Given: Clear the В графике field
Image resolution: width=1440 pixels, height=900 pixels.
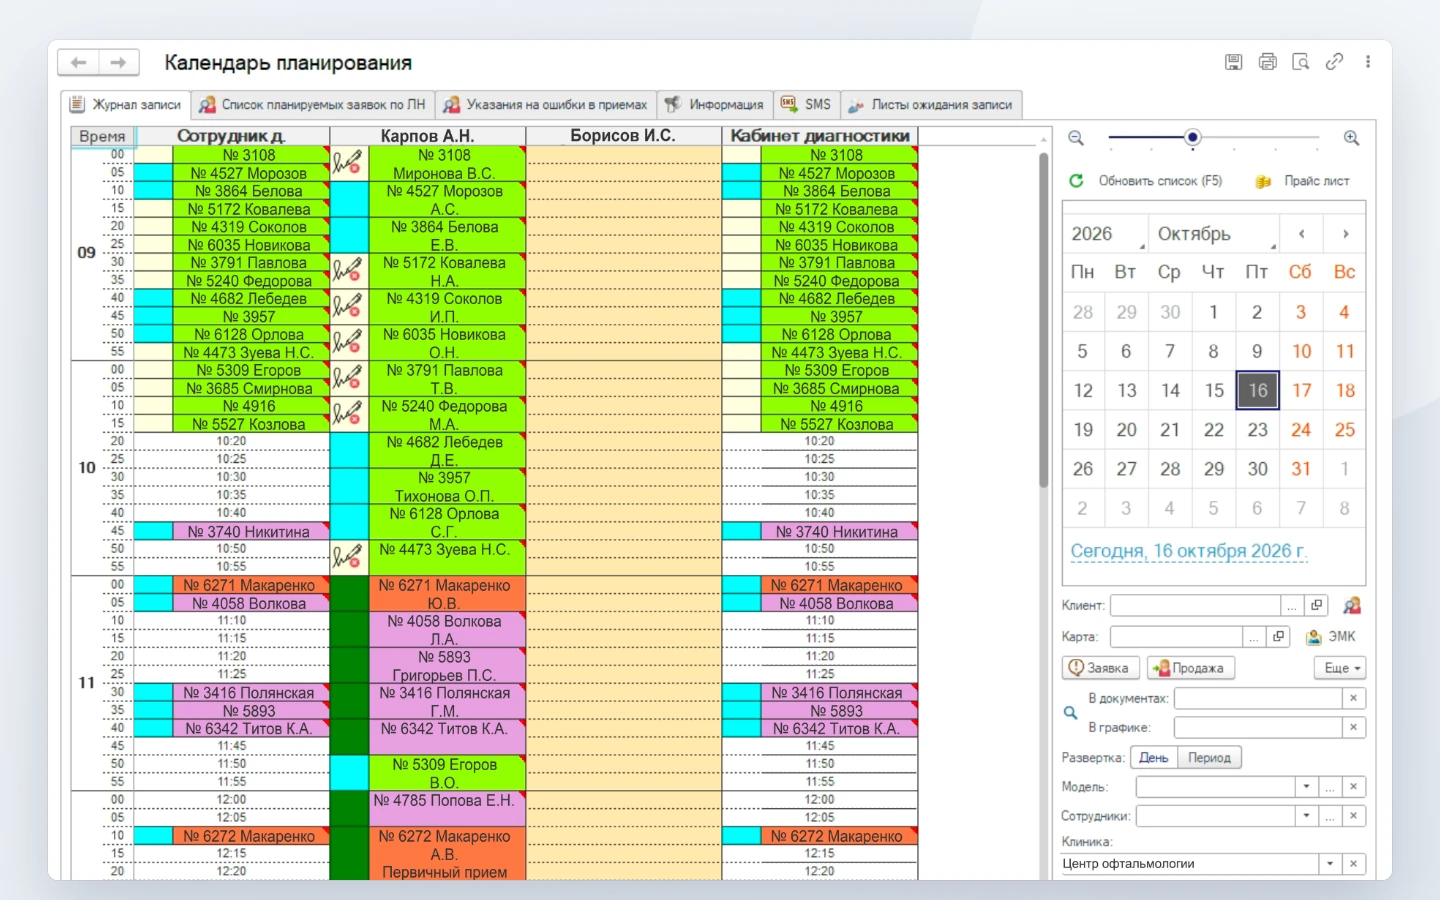Looking at the screenshot, I should pos(1353,727).
